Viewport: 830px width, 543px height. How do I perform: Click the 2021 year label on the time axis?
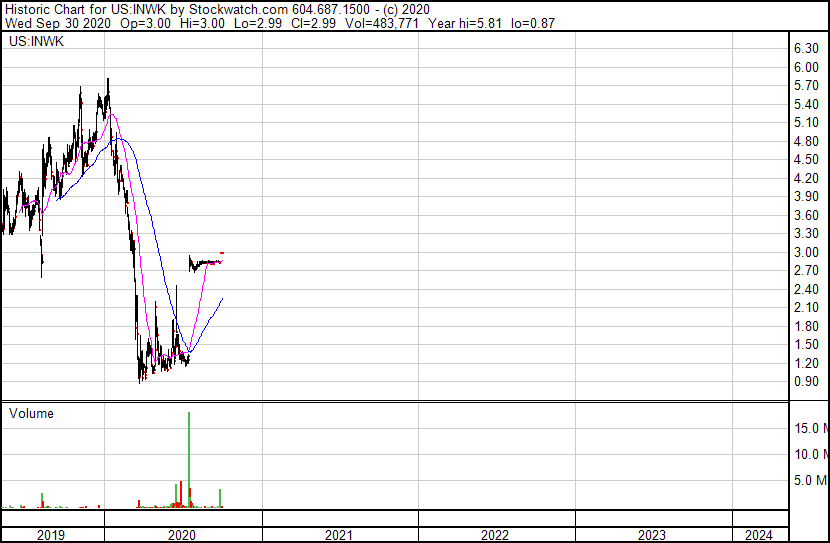click(339, 535)
